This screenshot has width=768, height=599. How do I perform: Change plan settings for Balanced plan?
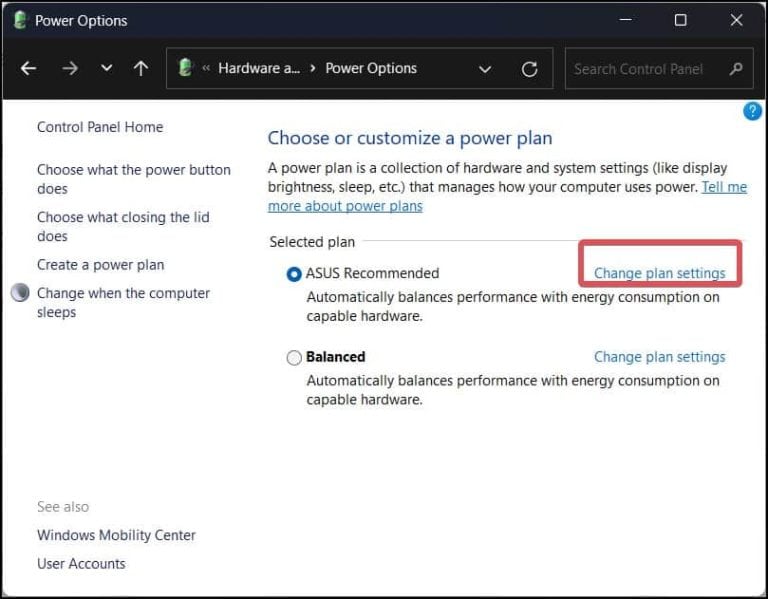coord(659,356)
